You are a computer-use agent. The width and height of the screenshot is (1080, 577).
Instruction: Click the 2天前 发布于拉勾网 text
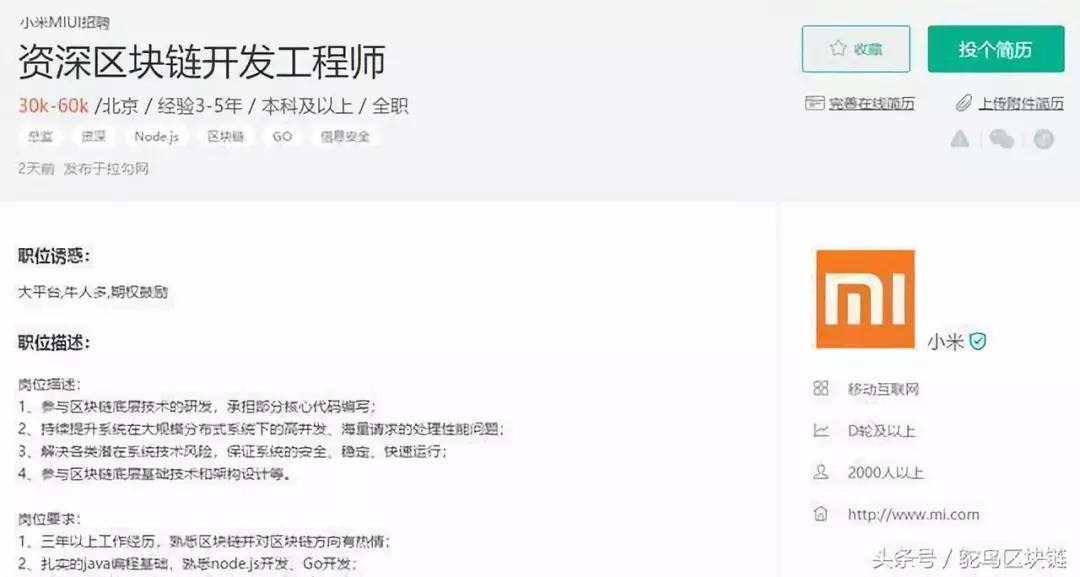pyautogui.click(x=83, y=169)
